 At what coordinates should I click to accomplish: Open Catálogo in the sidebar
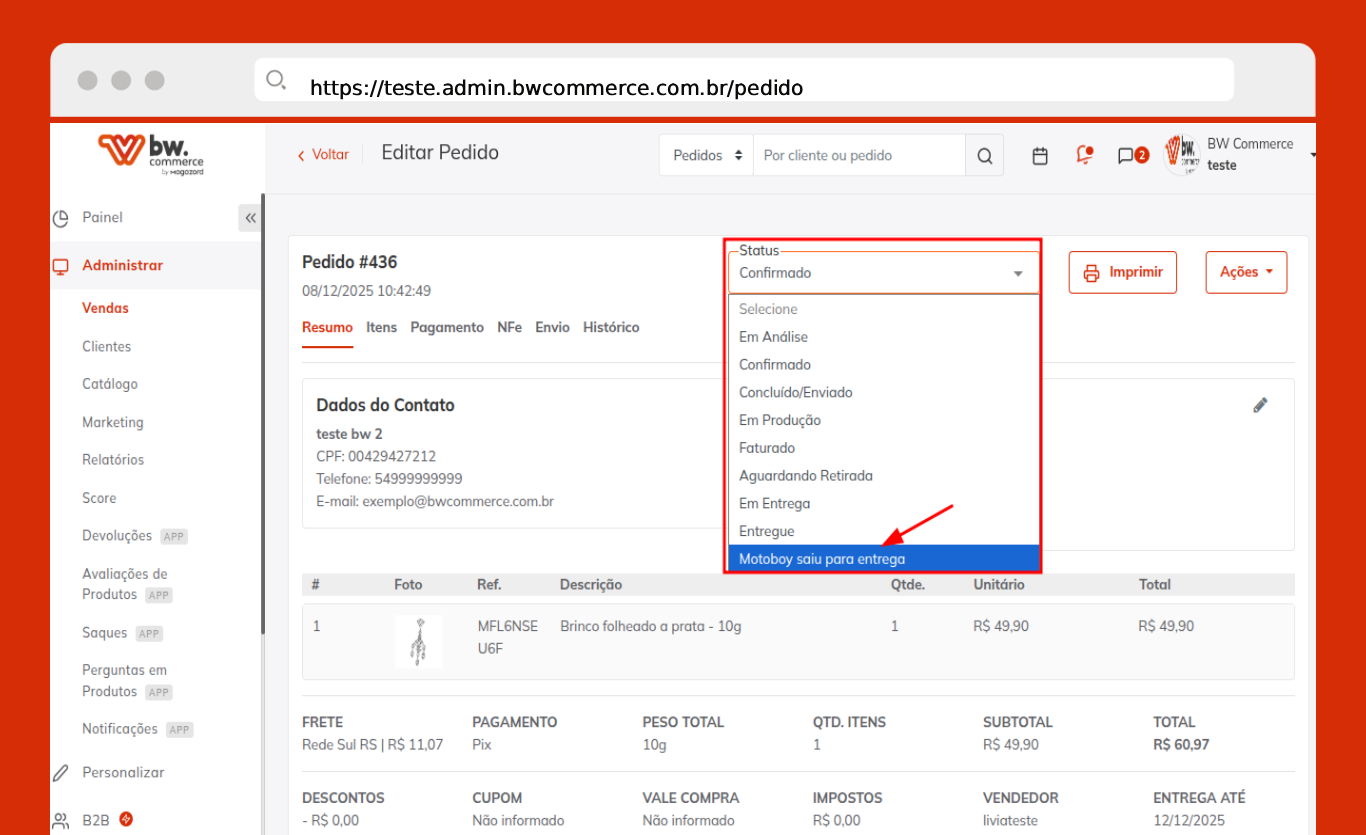tap(110, 384)
